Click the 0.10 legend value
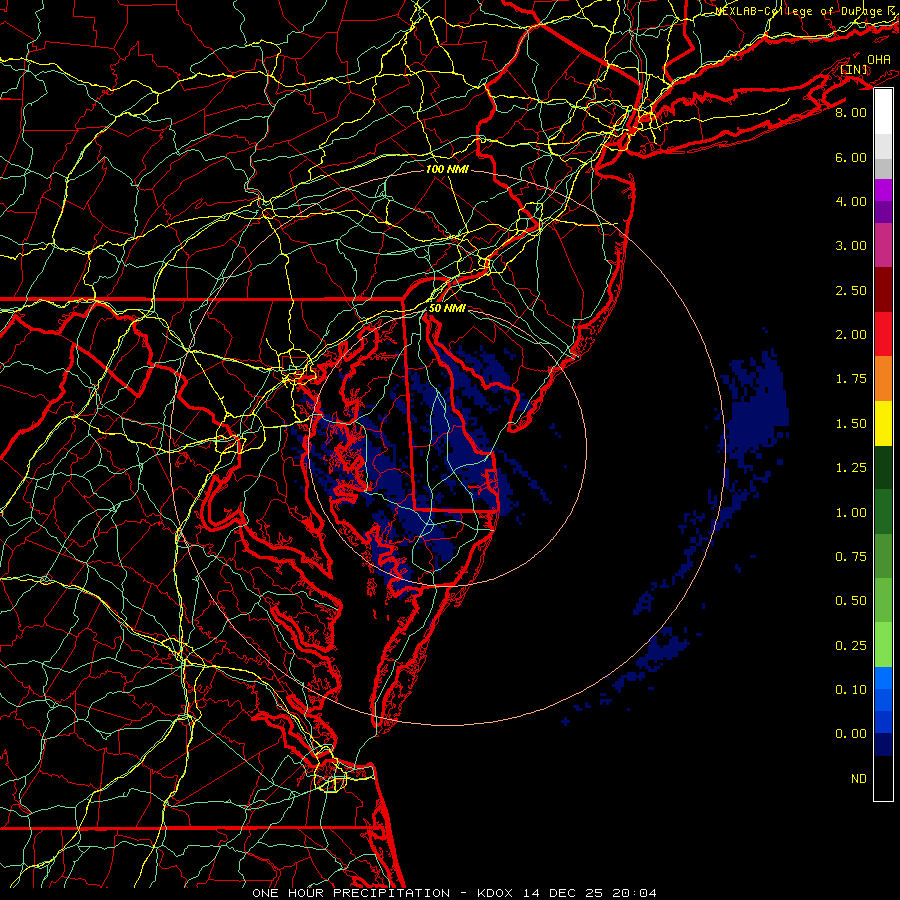The height and width of the screenshot is (900, 900). [851, 690]
